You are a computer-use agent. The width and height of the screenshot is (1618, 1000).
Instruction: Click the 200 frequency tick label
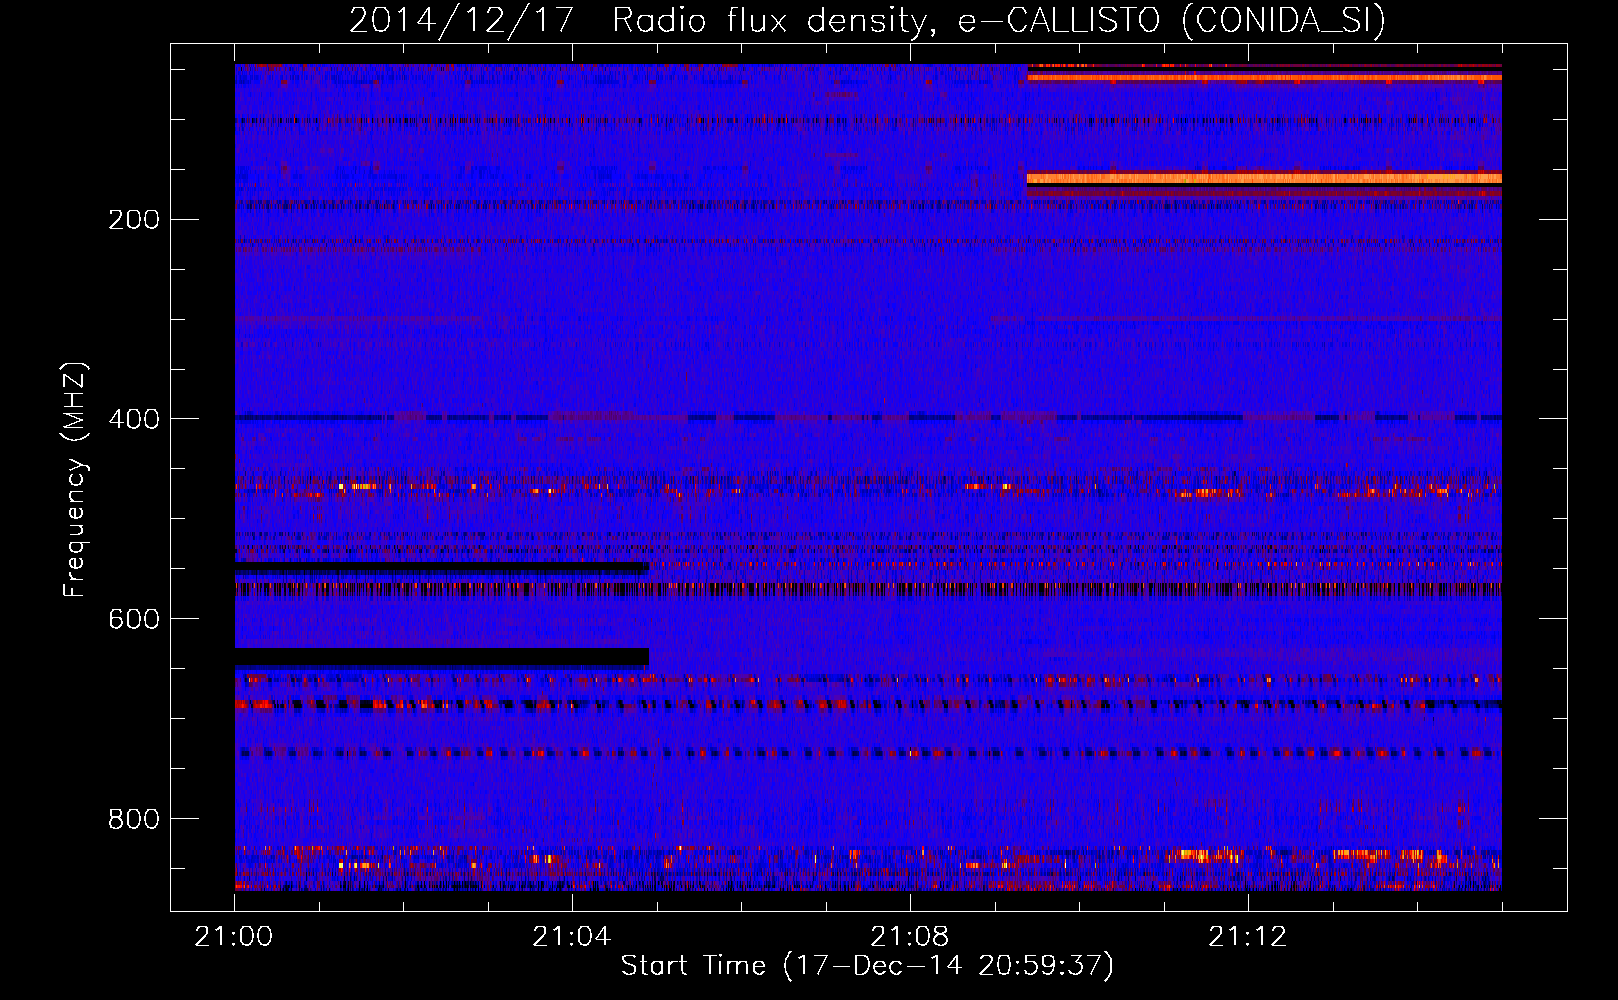pos(134,220)
